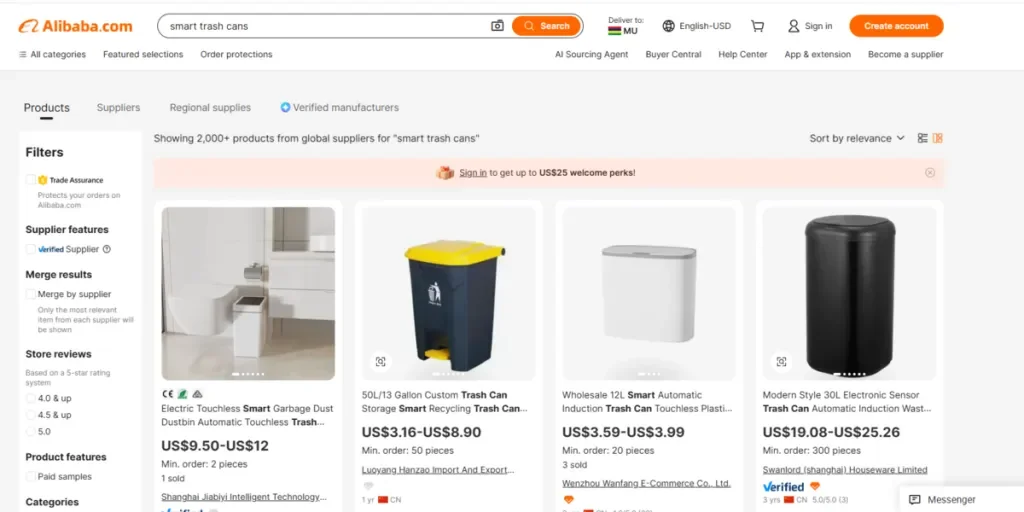
Task: Click the Verified Supplier help icon
Action: point(107,249)
